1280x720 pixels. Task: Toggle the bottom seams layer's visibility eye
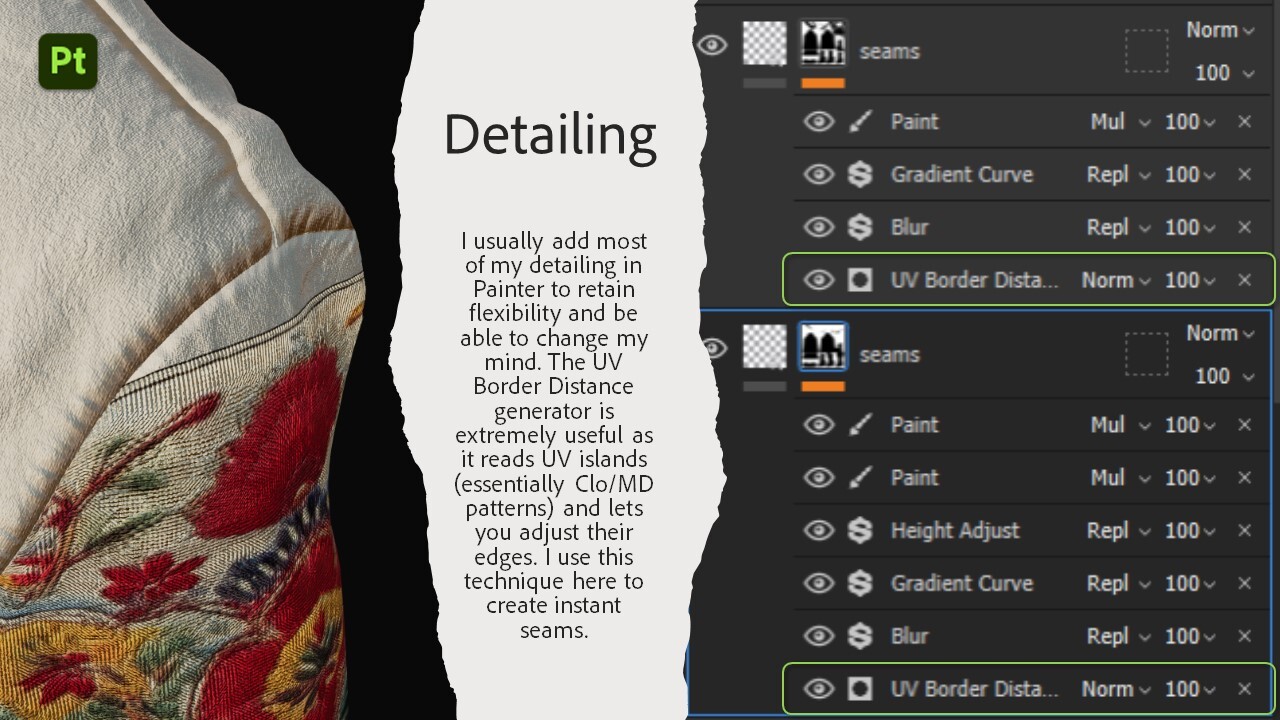pyautogui.click(x=713, y=348)
